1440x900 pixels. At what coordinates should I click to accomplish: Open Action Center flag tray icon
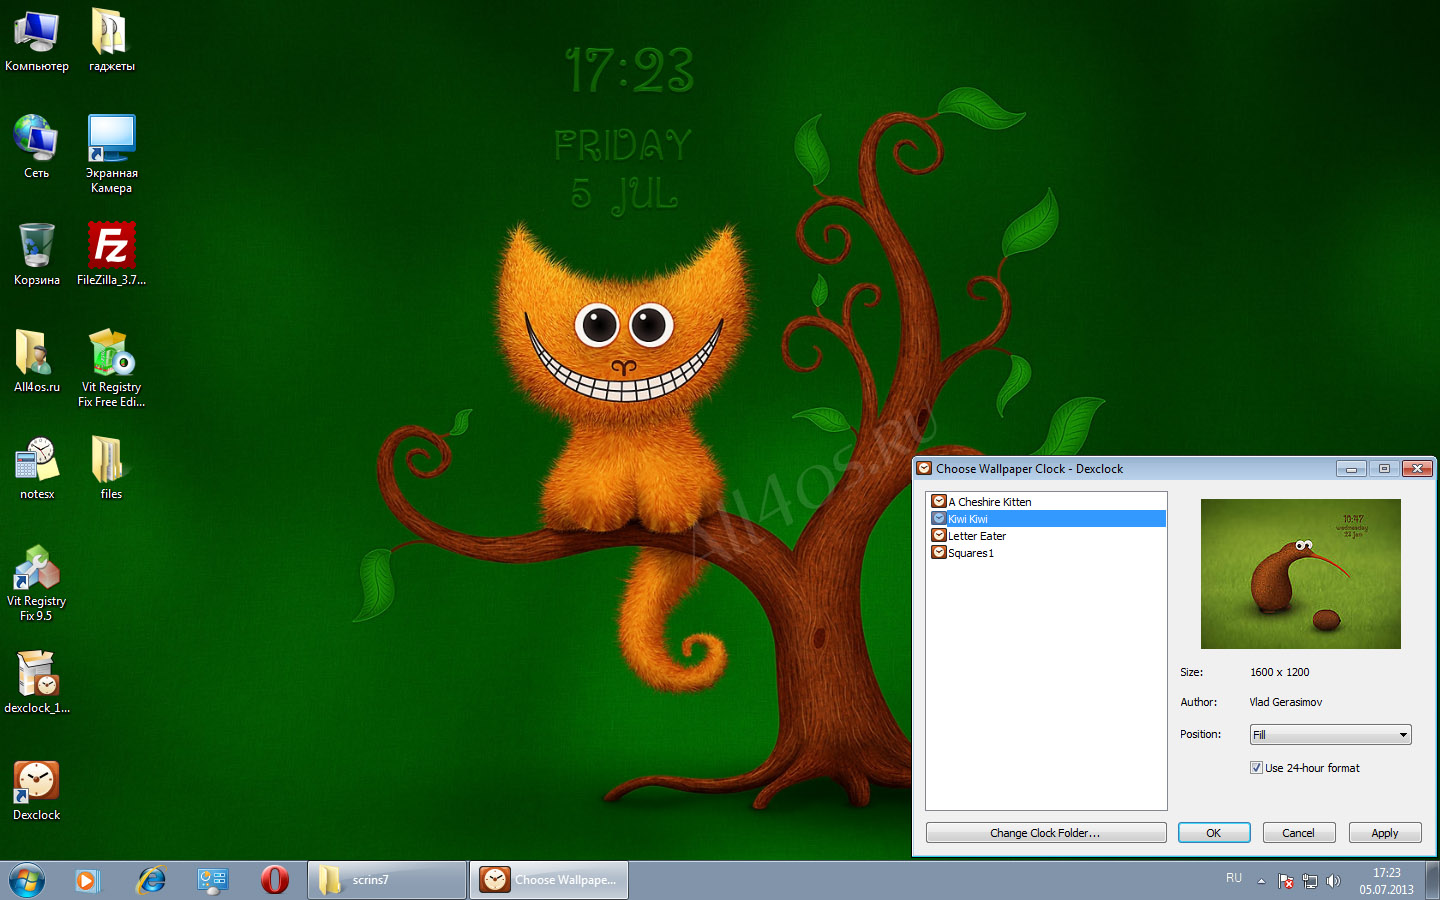click(1286, 881)
